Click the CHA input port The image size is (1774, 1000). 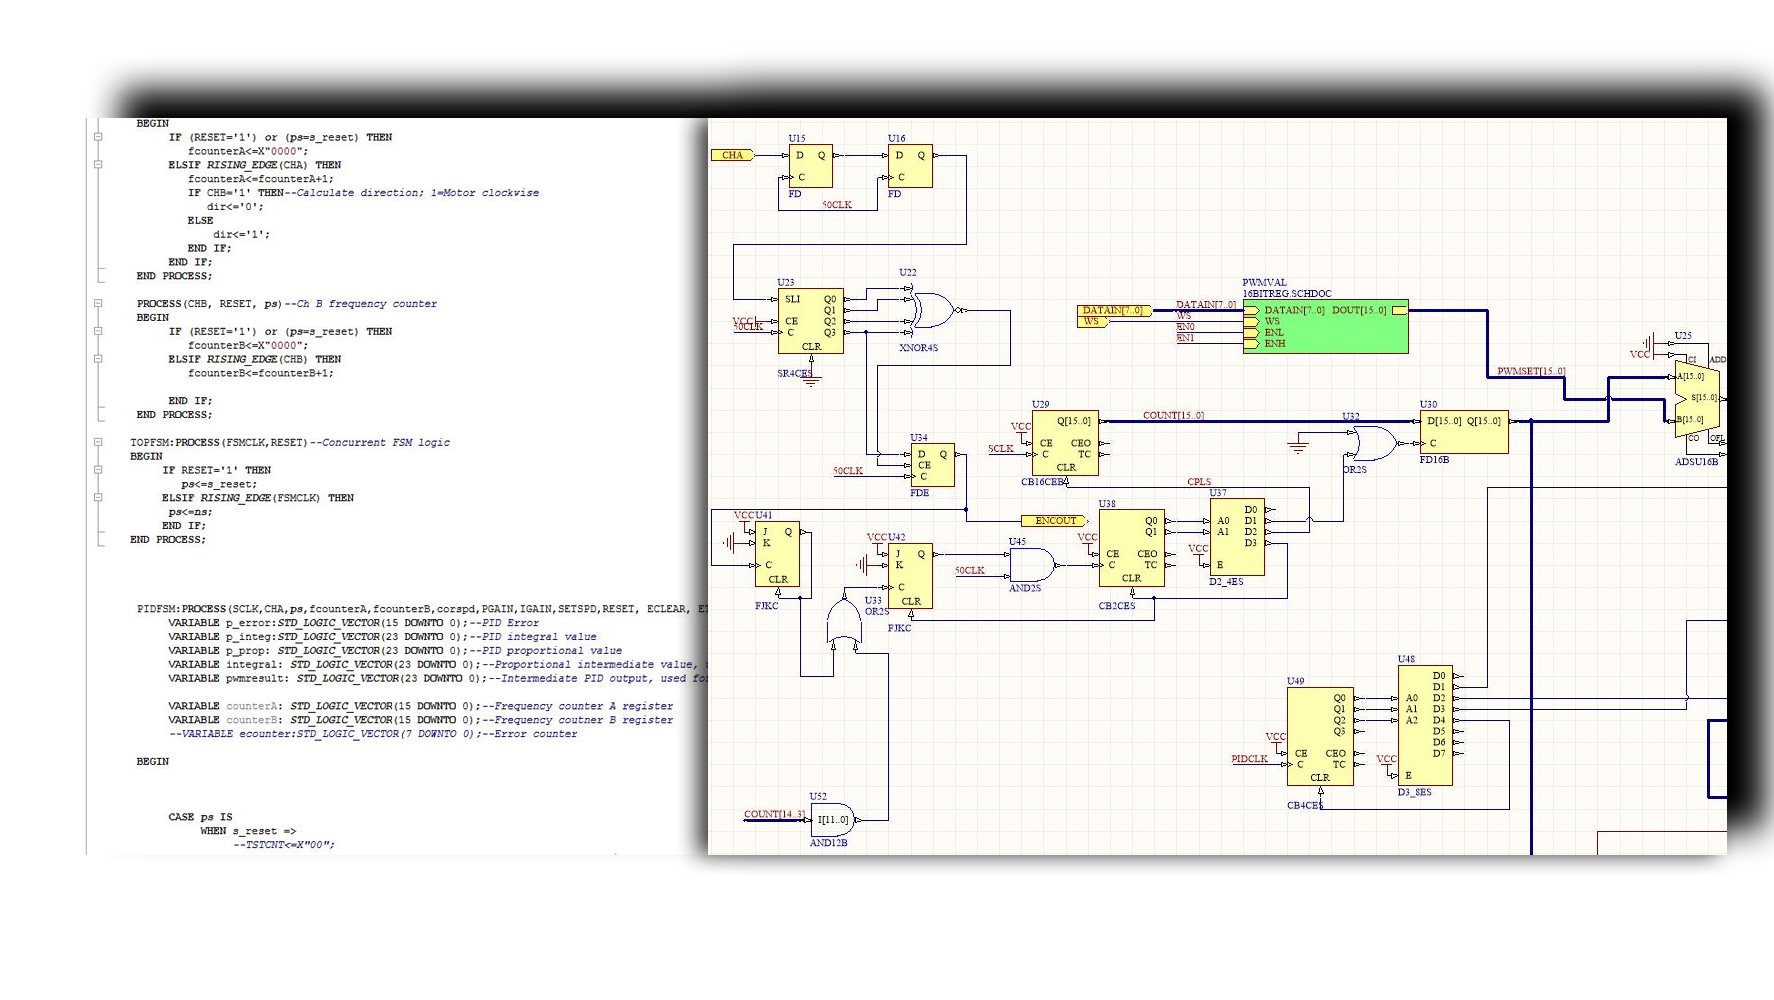tap(733, 155)
